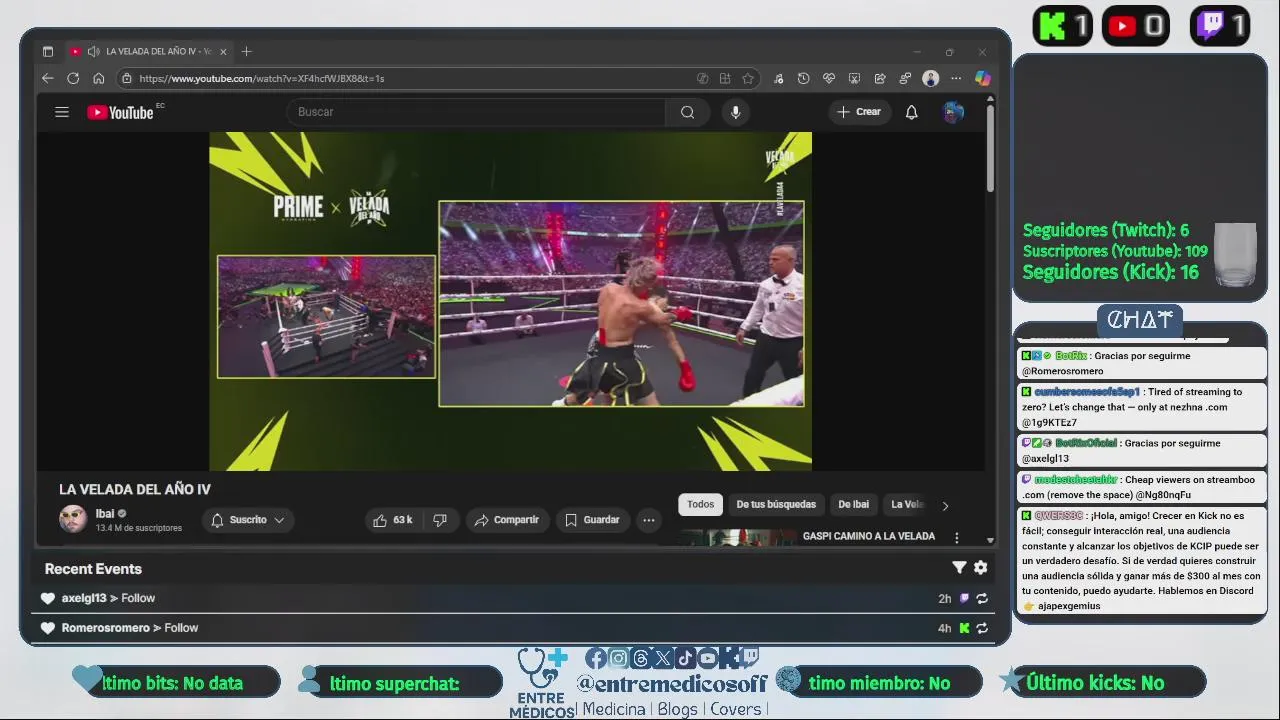Click the YouTube search input field
Screen dimensions: 1280x720
pos(476,112)
